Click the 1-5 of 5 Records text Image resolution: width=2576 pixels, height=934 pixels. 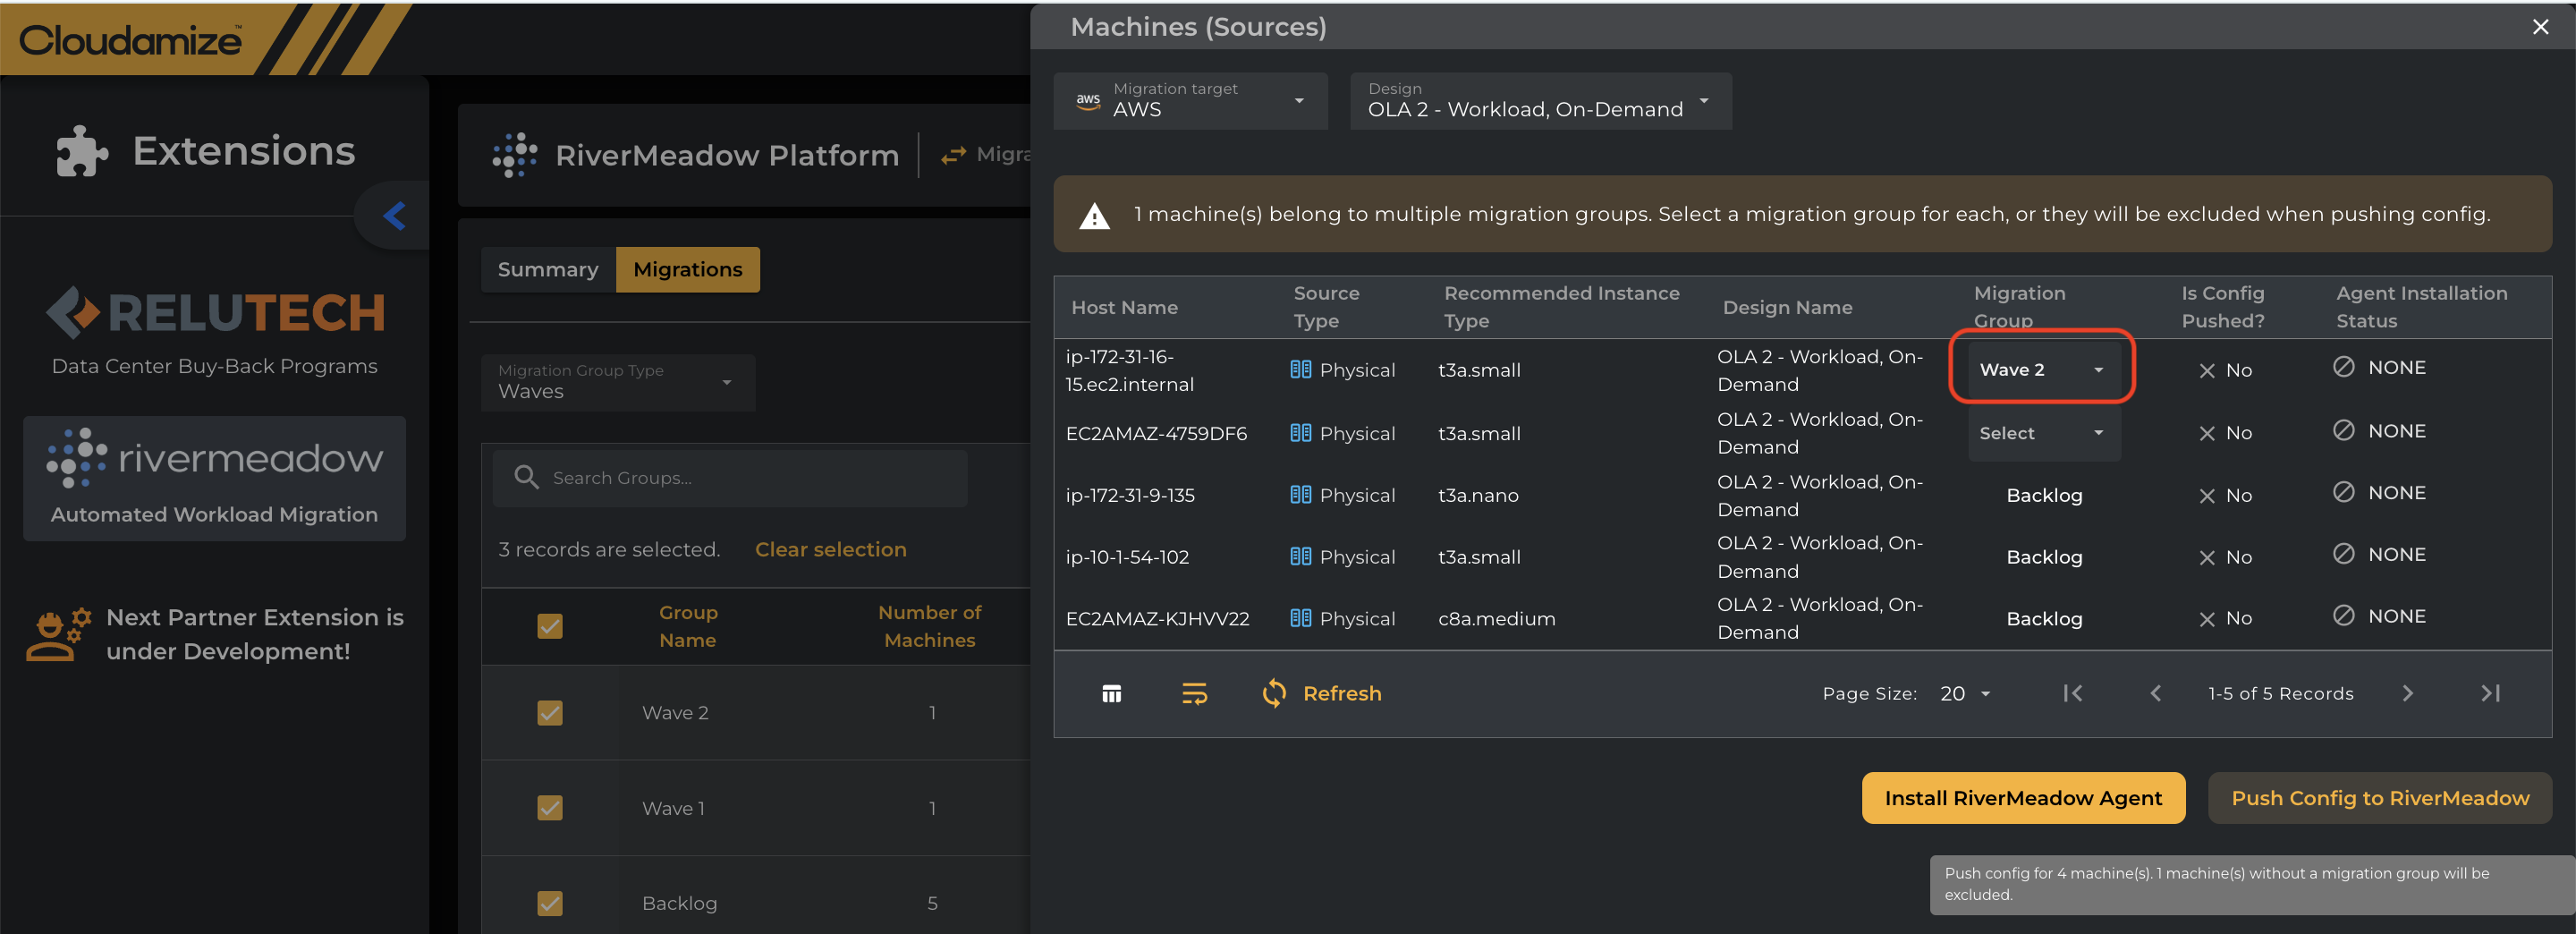pos(2280,693)
